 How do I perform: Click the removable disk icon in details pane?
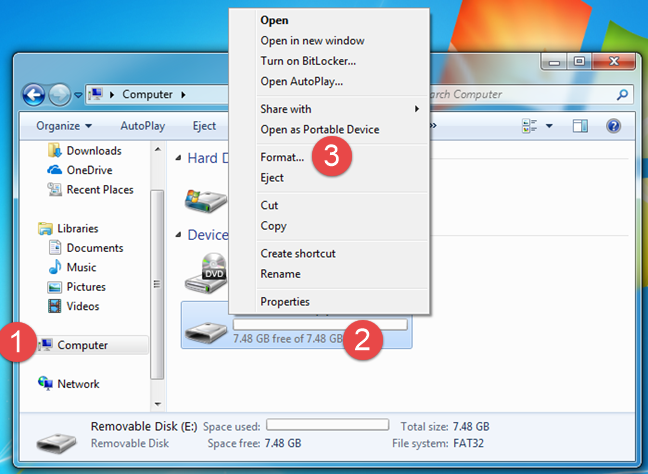pos(56,443)
